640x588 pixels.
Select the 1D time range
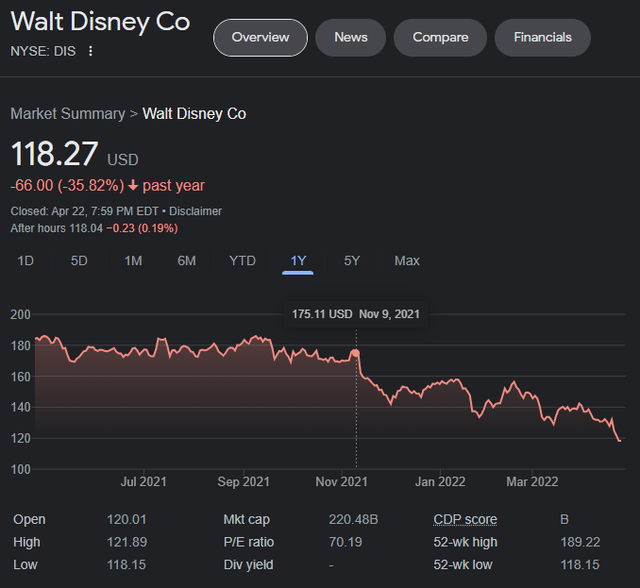[x=25, y=260]
